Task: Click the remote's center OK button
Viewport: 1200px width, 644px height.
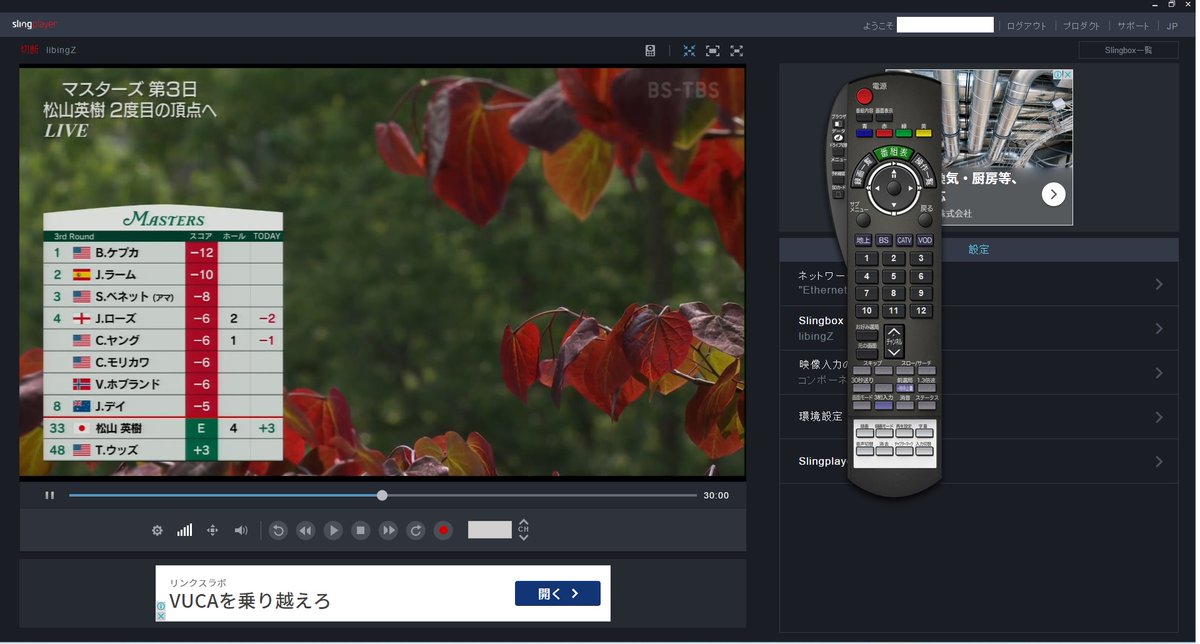Action: pyautogui.click(x=893, y=187)
